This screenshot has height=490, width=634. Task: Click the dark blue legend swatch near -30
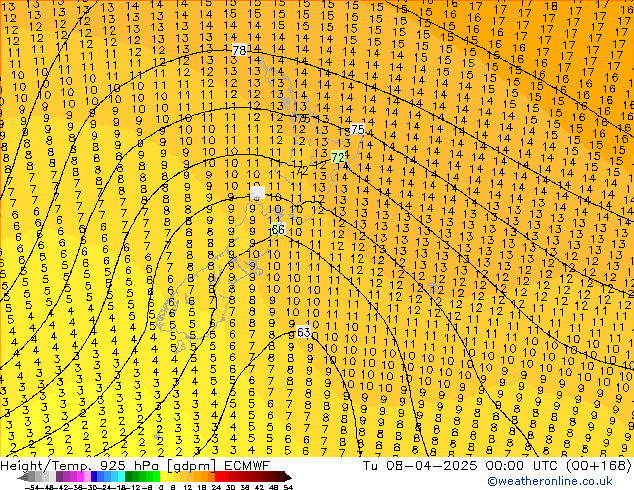[94, 476]
